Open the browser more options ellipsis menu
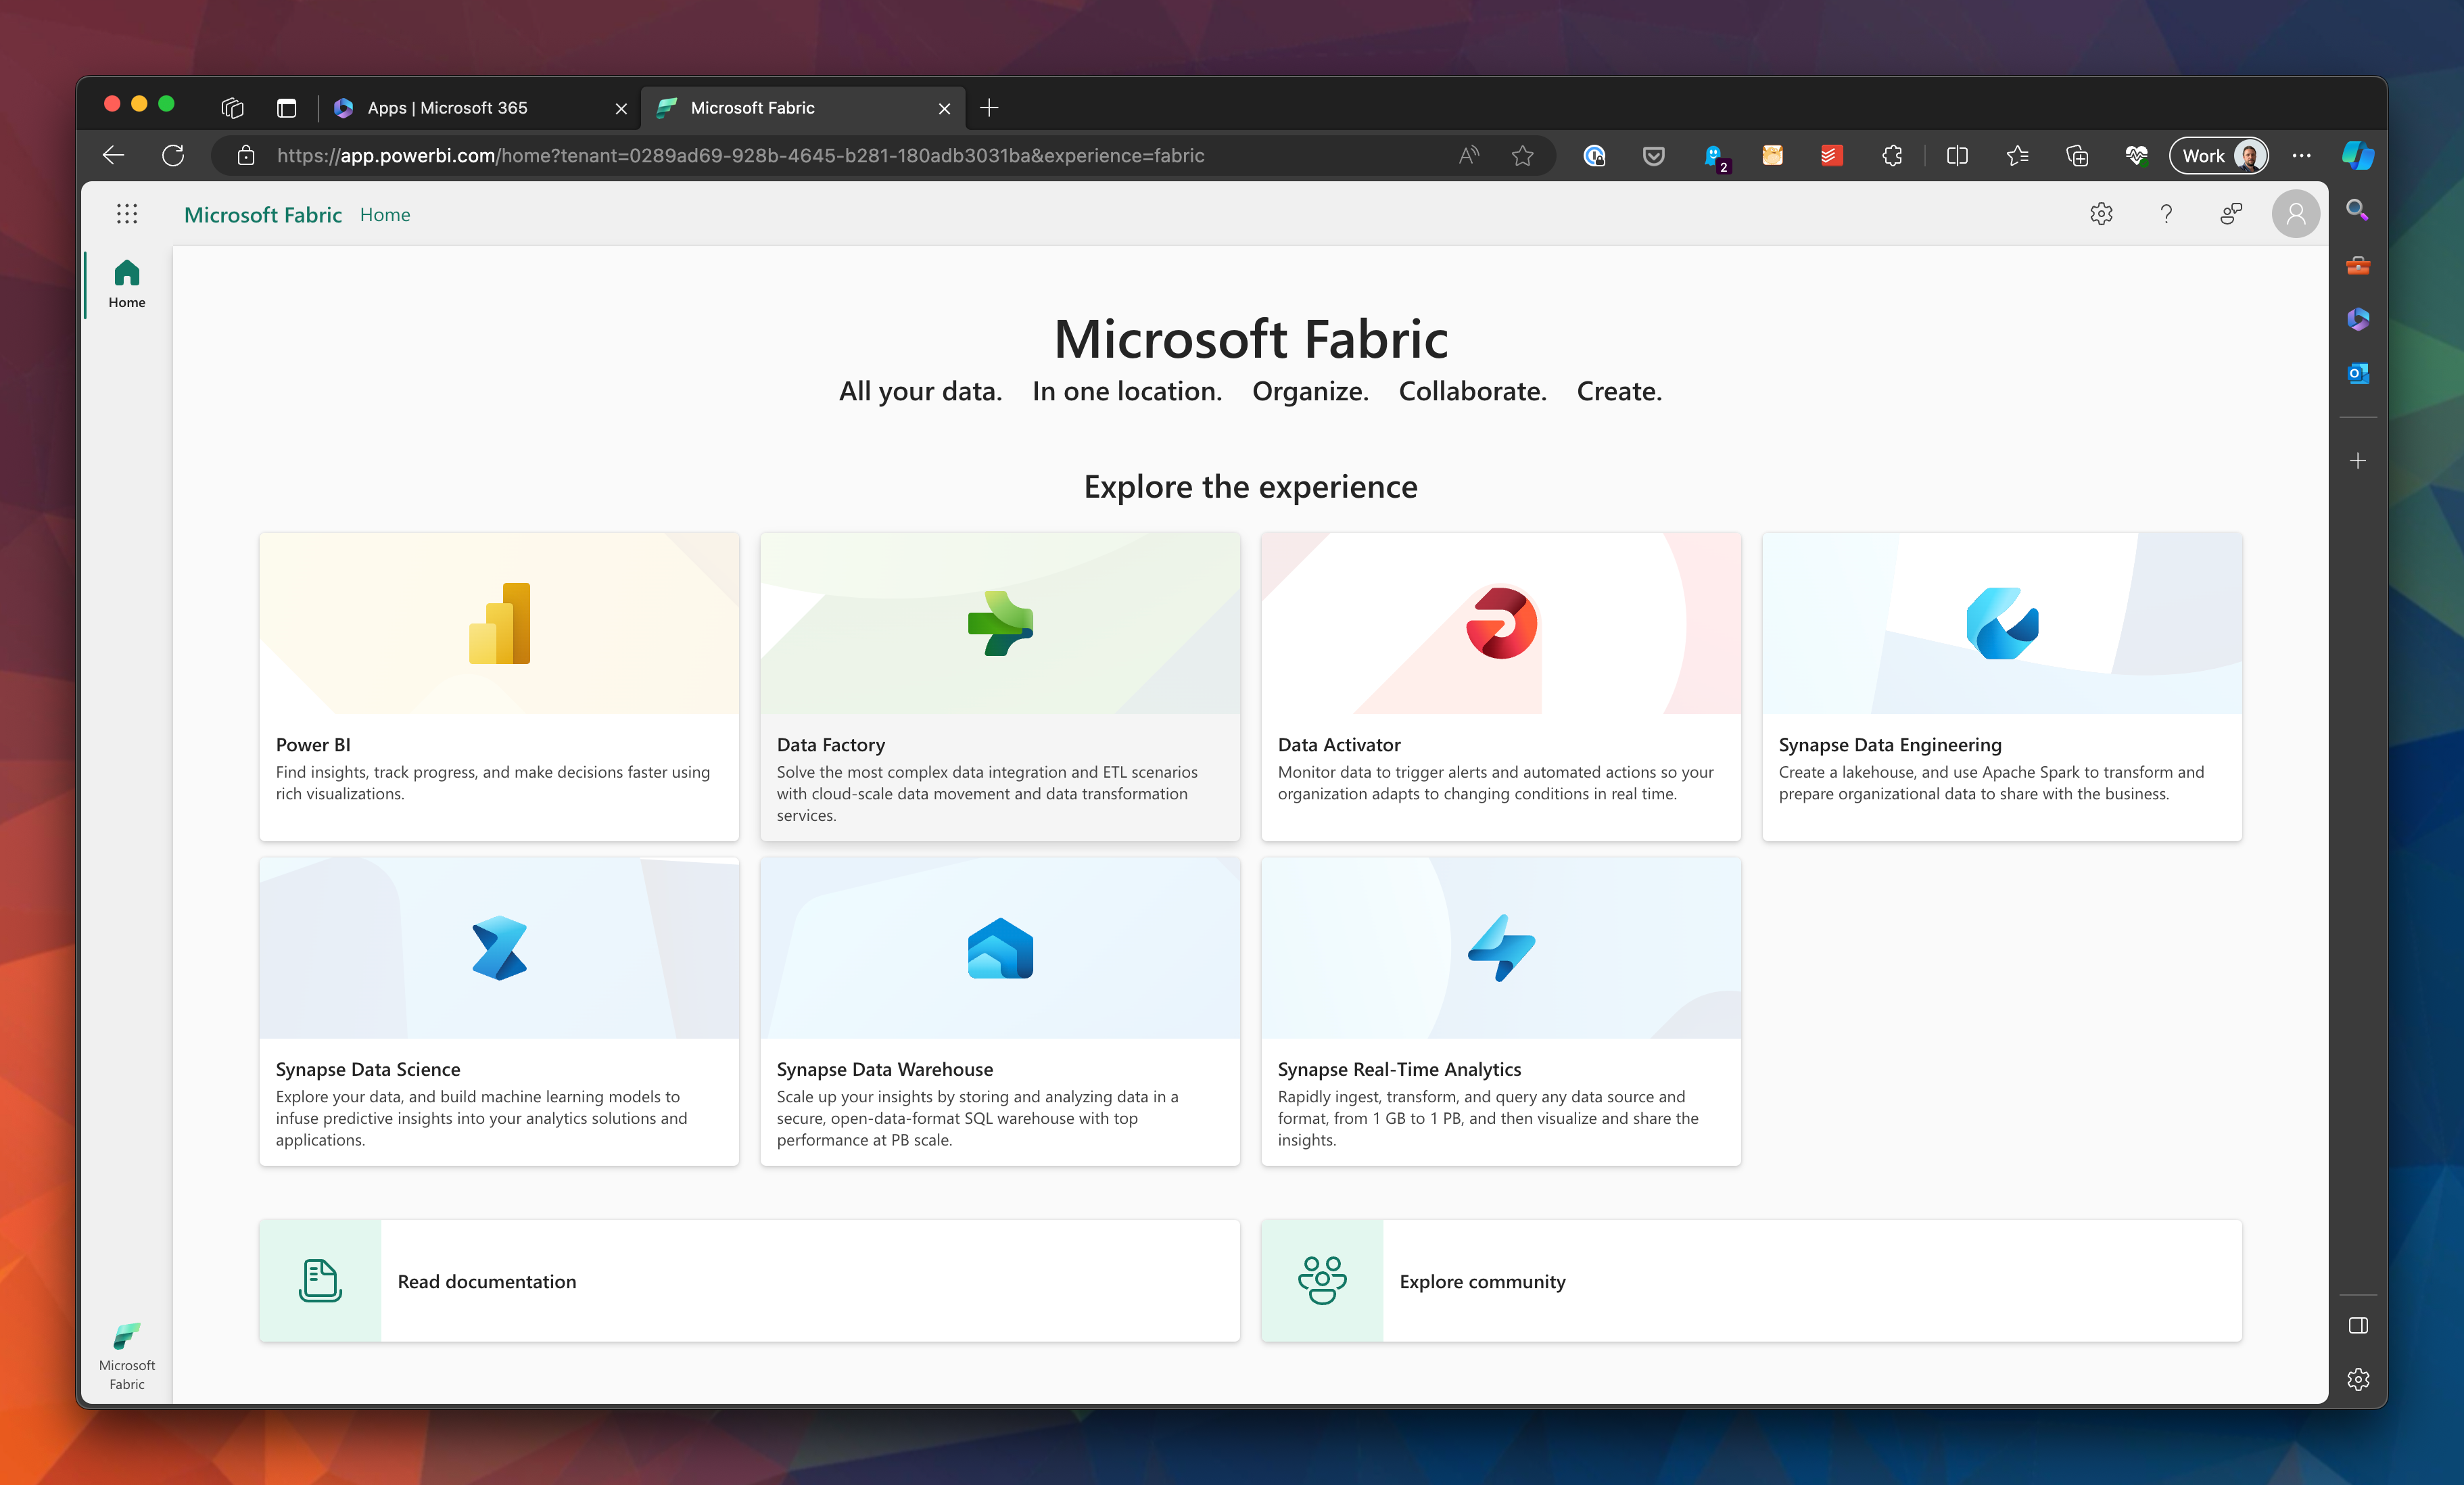The width and height of the screenshot is (2464, 1485). (x=2301, y=156)
